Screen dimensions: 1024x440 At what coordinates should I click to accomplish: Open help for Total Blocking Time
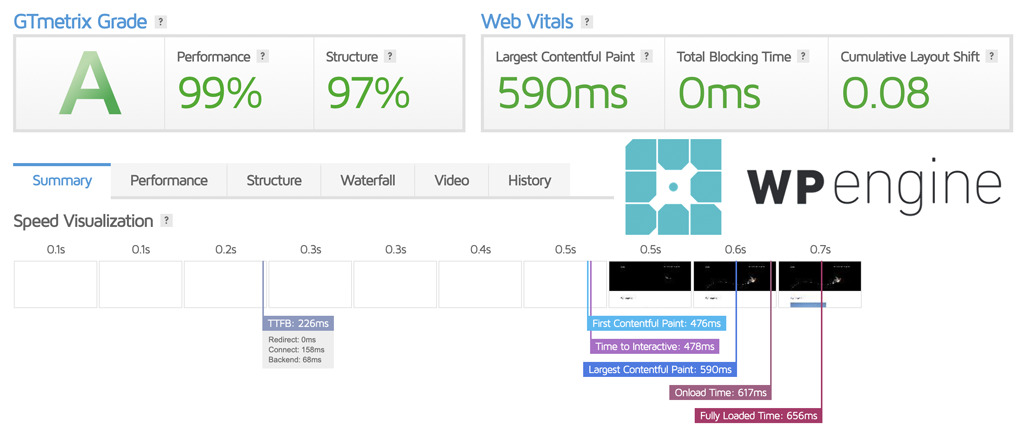803,56
